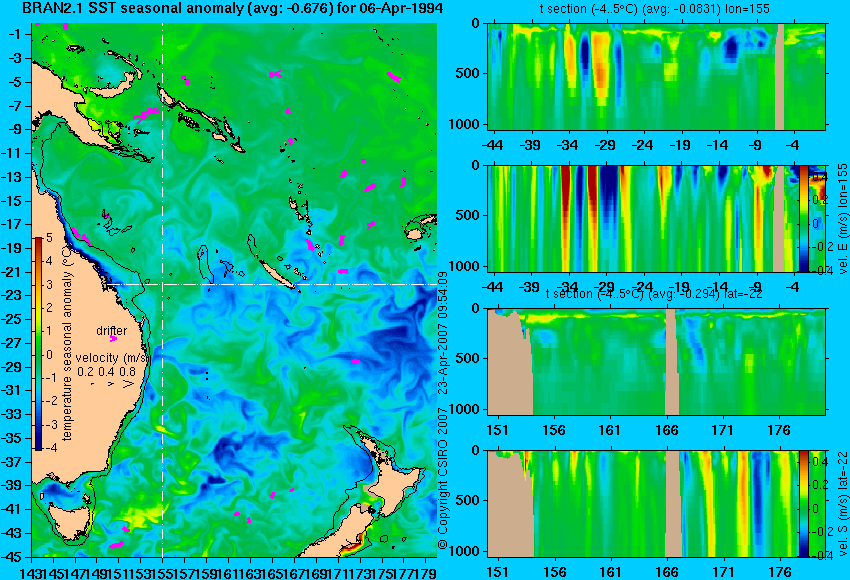850x580 pixels.
Task: Click '-14' under the eastward velocity section
Action: pos(718,287)
